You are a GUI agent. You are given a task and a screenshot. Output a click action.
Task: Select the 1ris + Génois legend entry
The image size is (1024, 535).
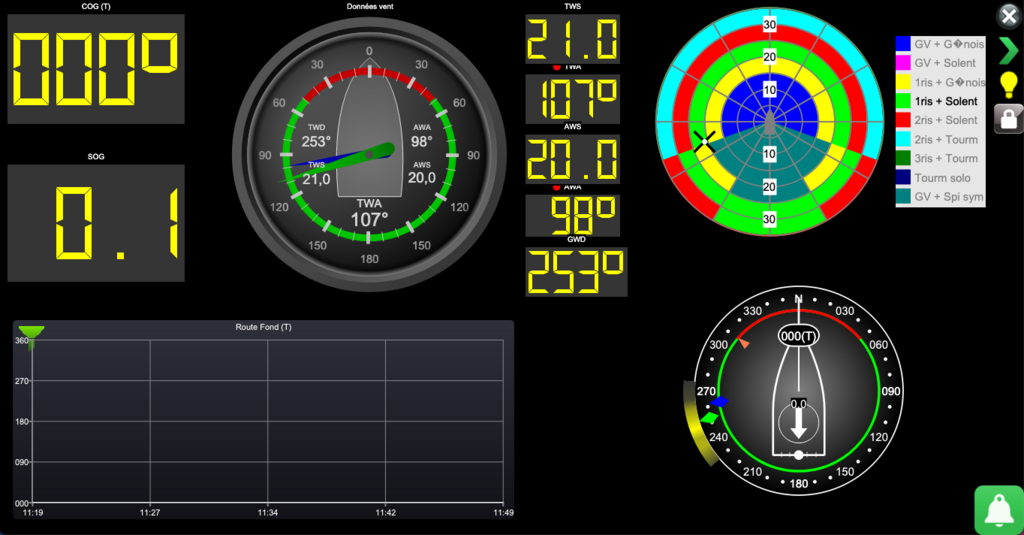click(x=940, y=82)
